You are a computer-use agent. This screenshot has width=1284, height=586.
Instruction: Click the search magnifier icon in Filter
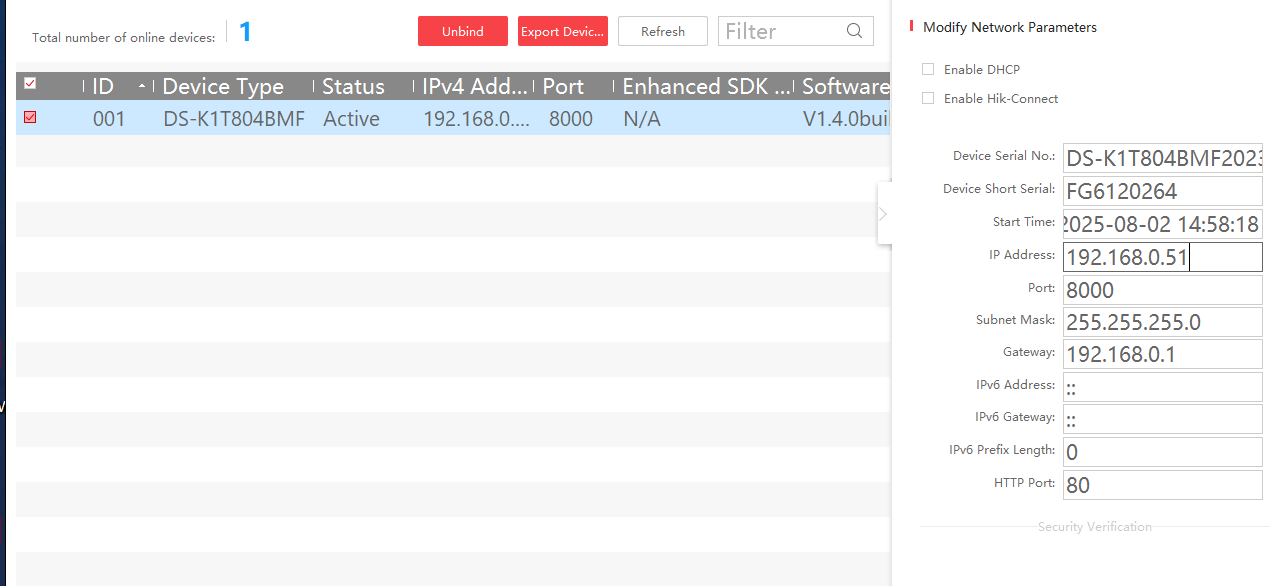click(854, 31)
